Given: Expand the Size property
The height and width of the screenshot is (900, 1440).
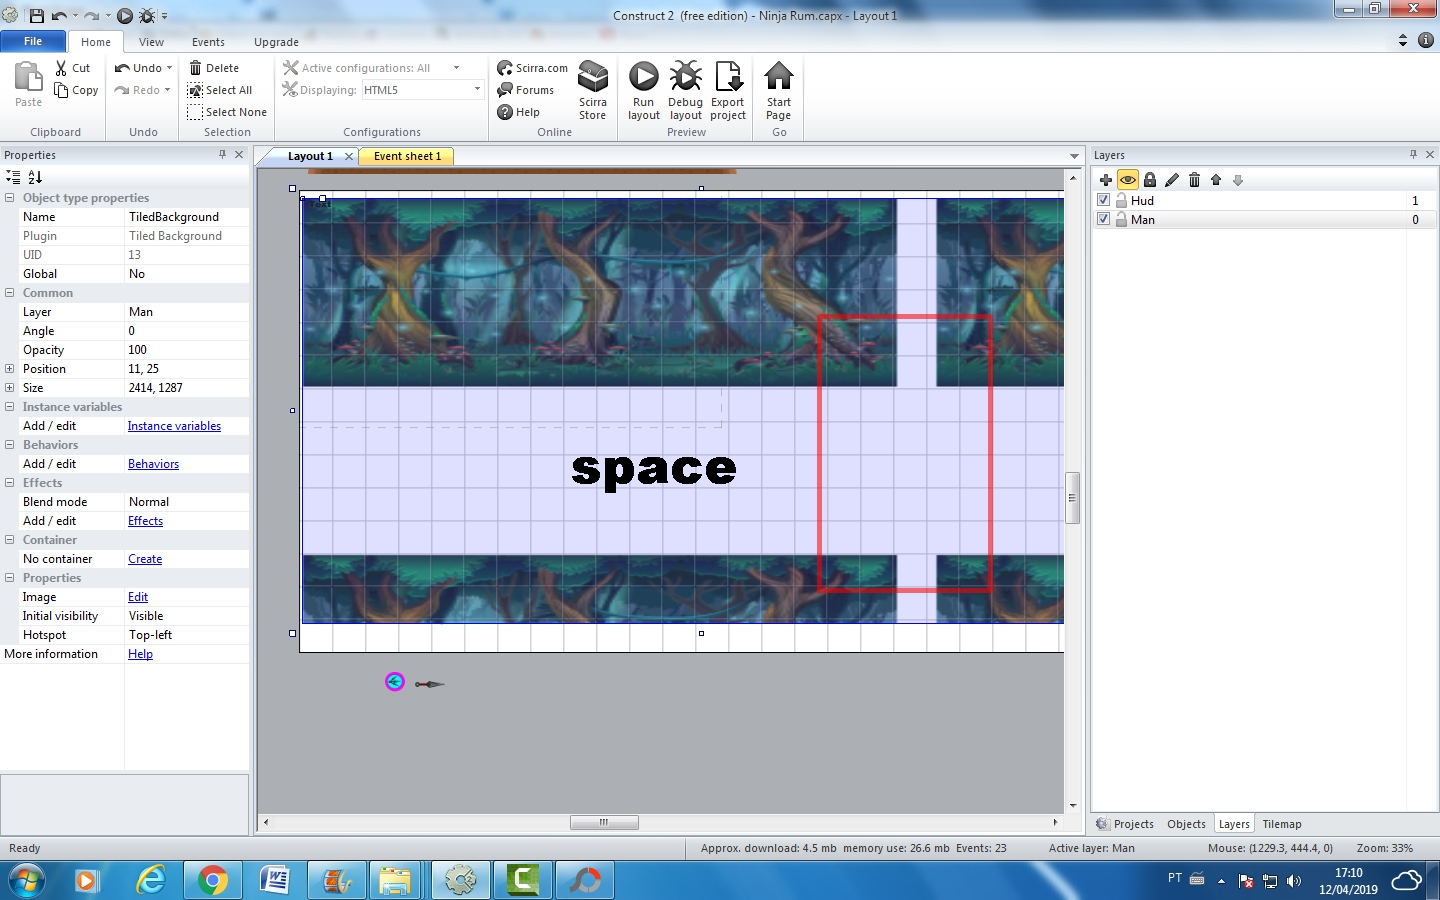Looking at the screenshot, I should 9,388.
